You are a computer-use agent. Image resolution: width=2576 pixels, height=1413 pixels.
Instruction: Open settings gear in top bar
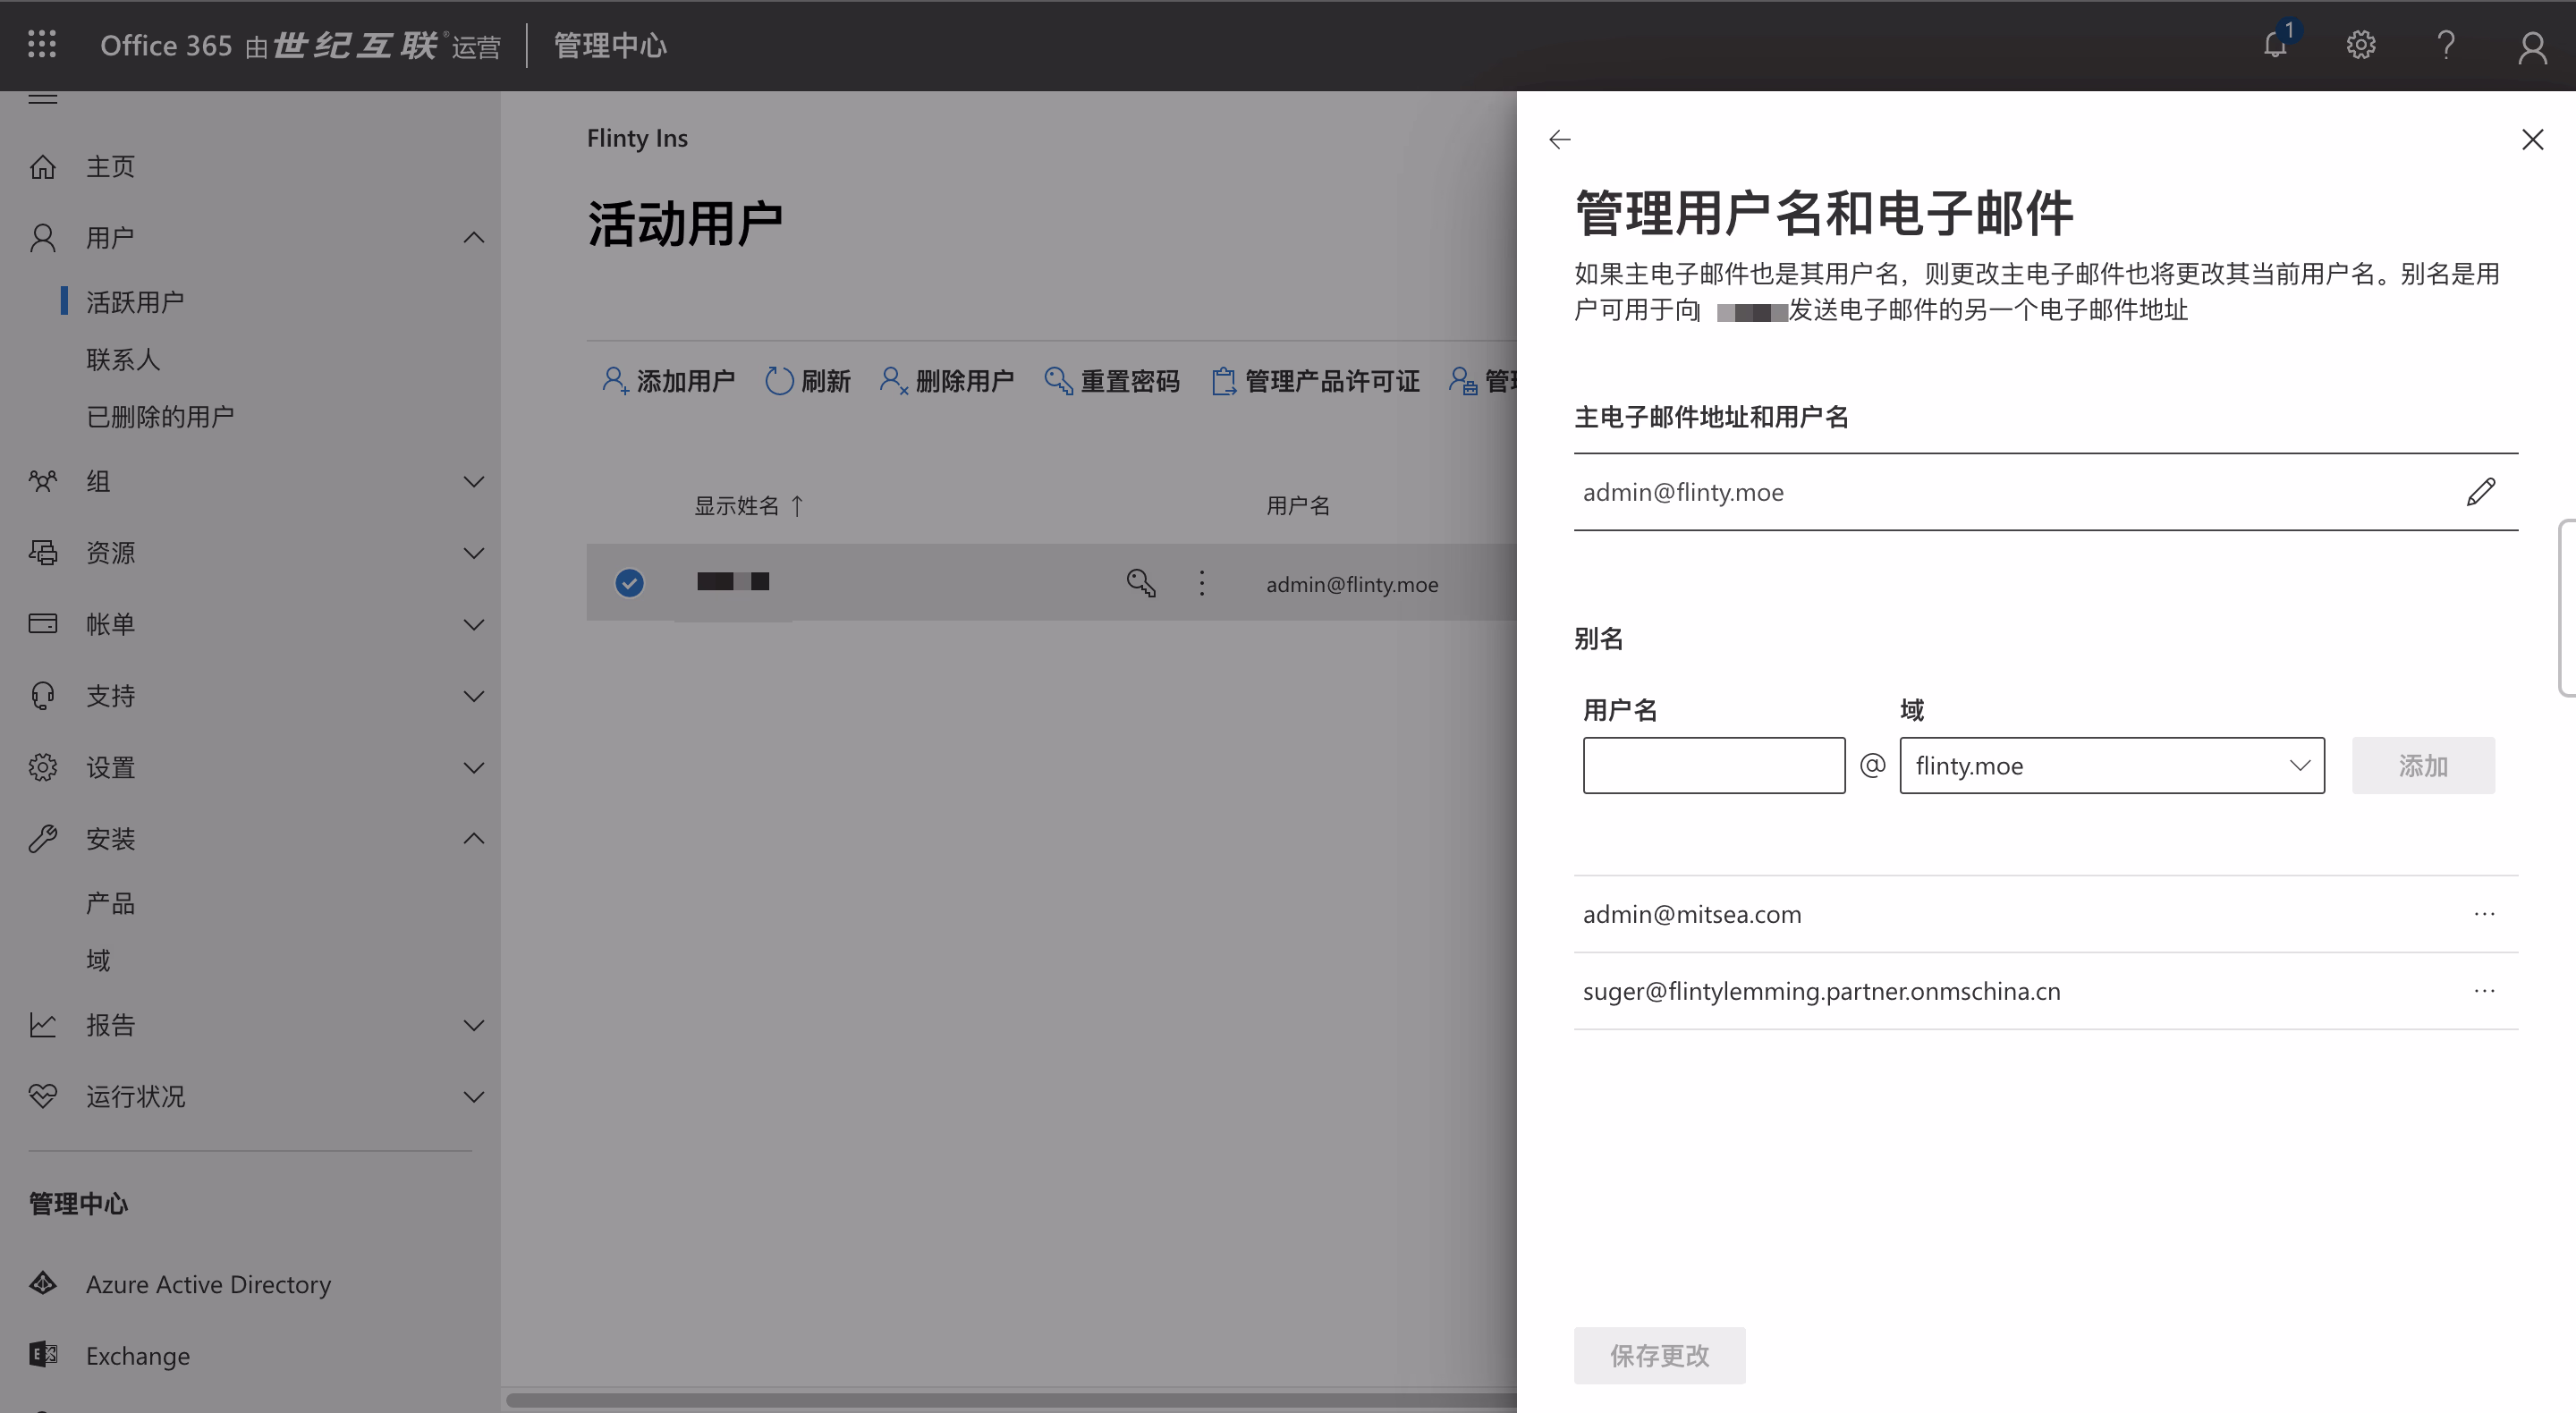(2361, 45)
